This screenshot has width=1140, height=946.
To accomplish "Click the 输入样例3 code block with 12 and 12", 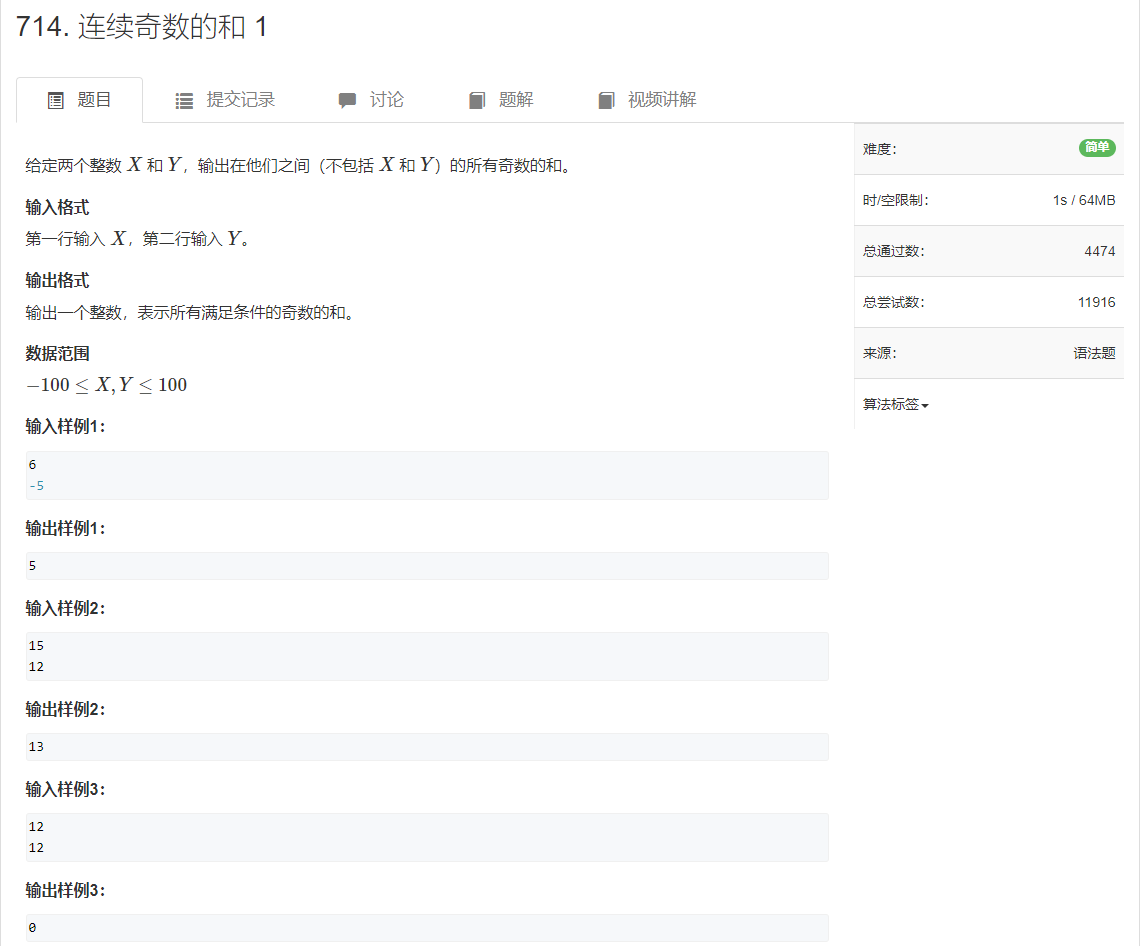I will tap(427, 837).
